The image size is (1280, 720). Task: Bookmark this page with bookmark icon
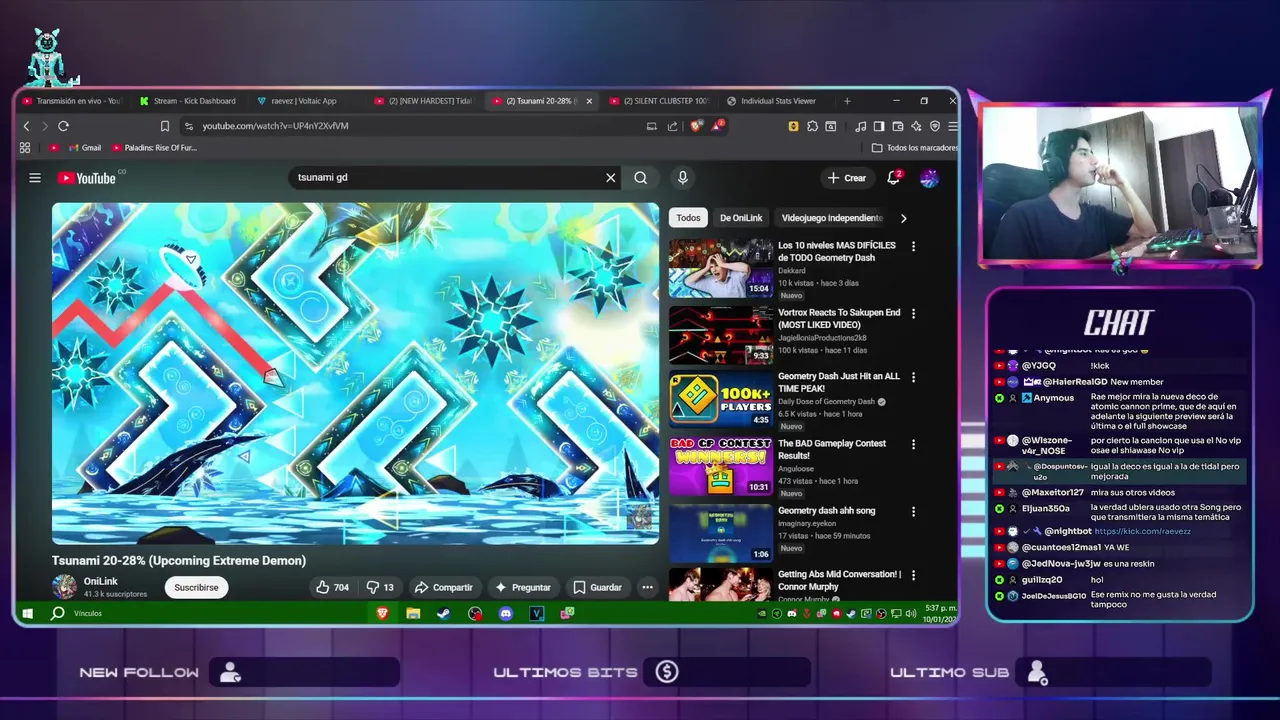165,126
